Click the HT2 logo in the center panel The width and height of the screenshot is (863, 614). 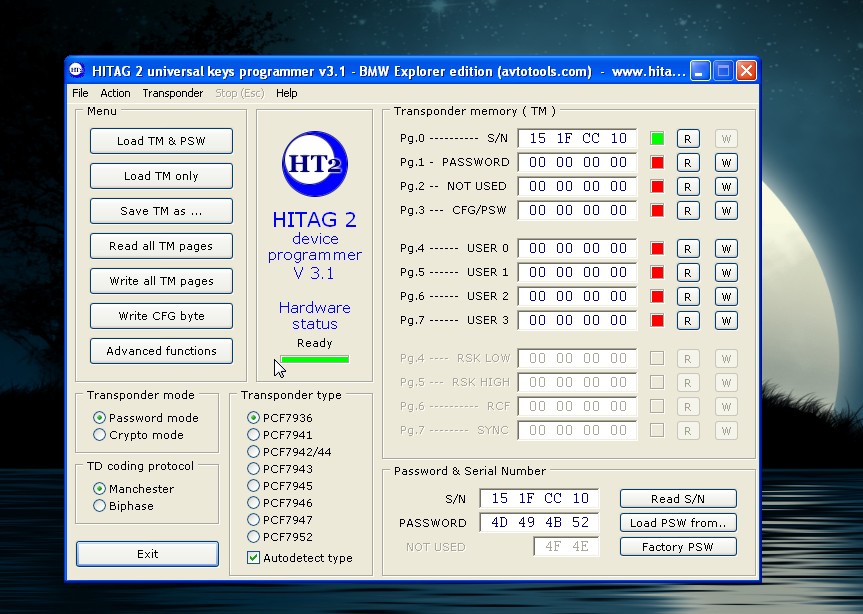tap(315, 163)
